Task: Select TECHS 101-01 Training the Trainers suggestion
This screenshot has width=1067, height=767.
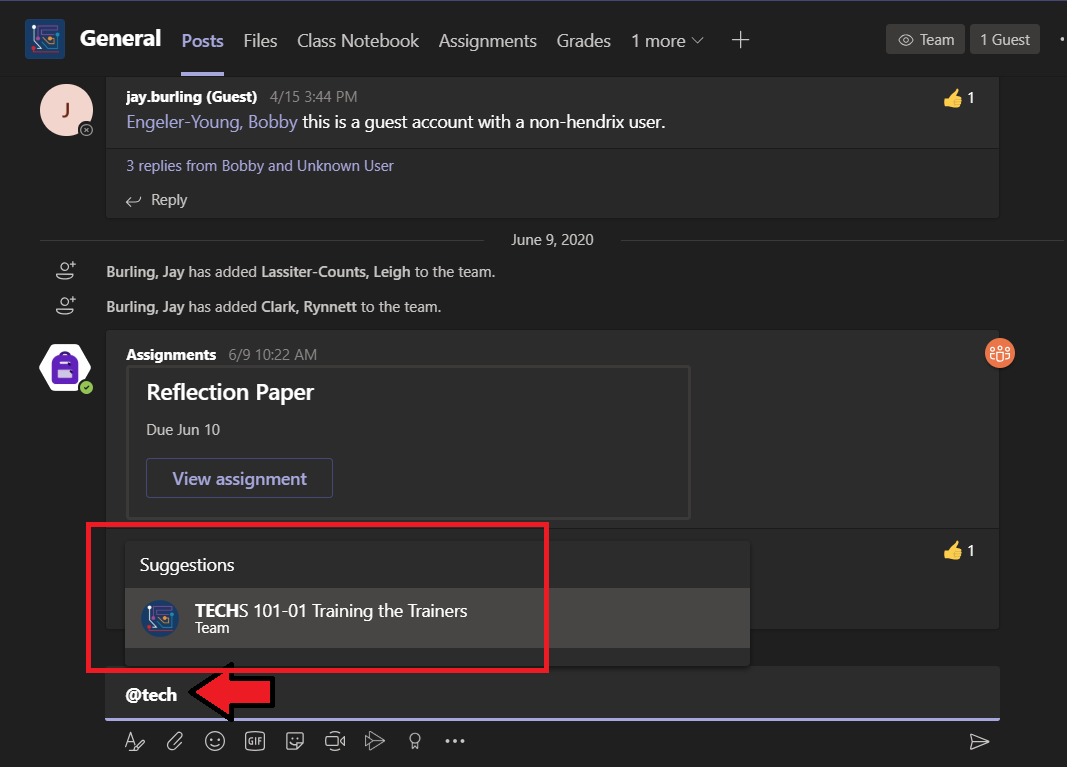Action: pos(437,618)
